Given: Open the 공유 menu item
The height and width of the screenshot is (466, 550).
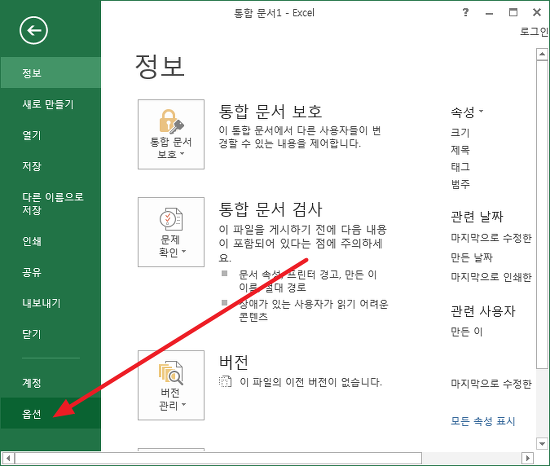Looking at the screenshot, I should click(51, 272).
